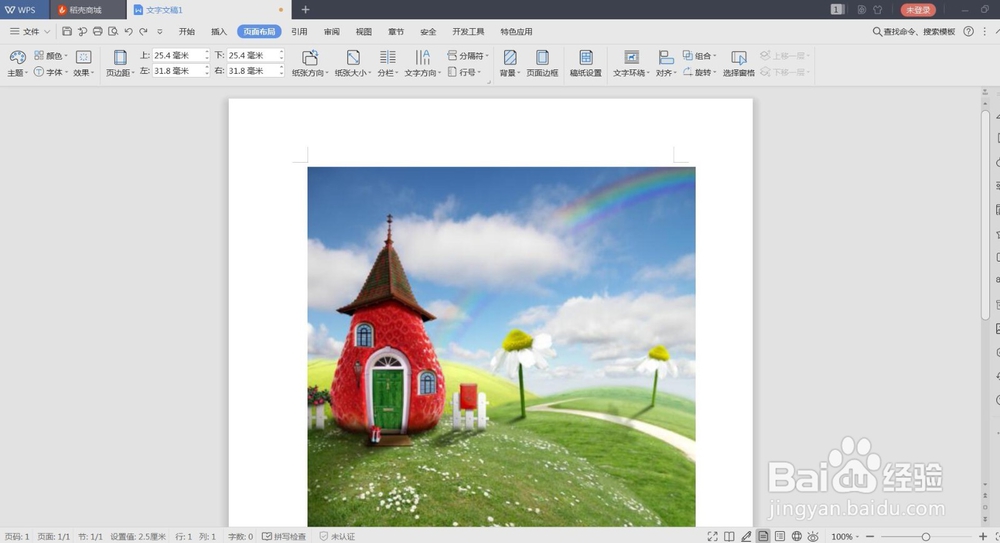Open the 效果 theme effects menu
Viewport: 1000px width, 543px height.
click(x=84, y=64)
